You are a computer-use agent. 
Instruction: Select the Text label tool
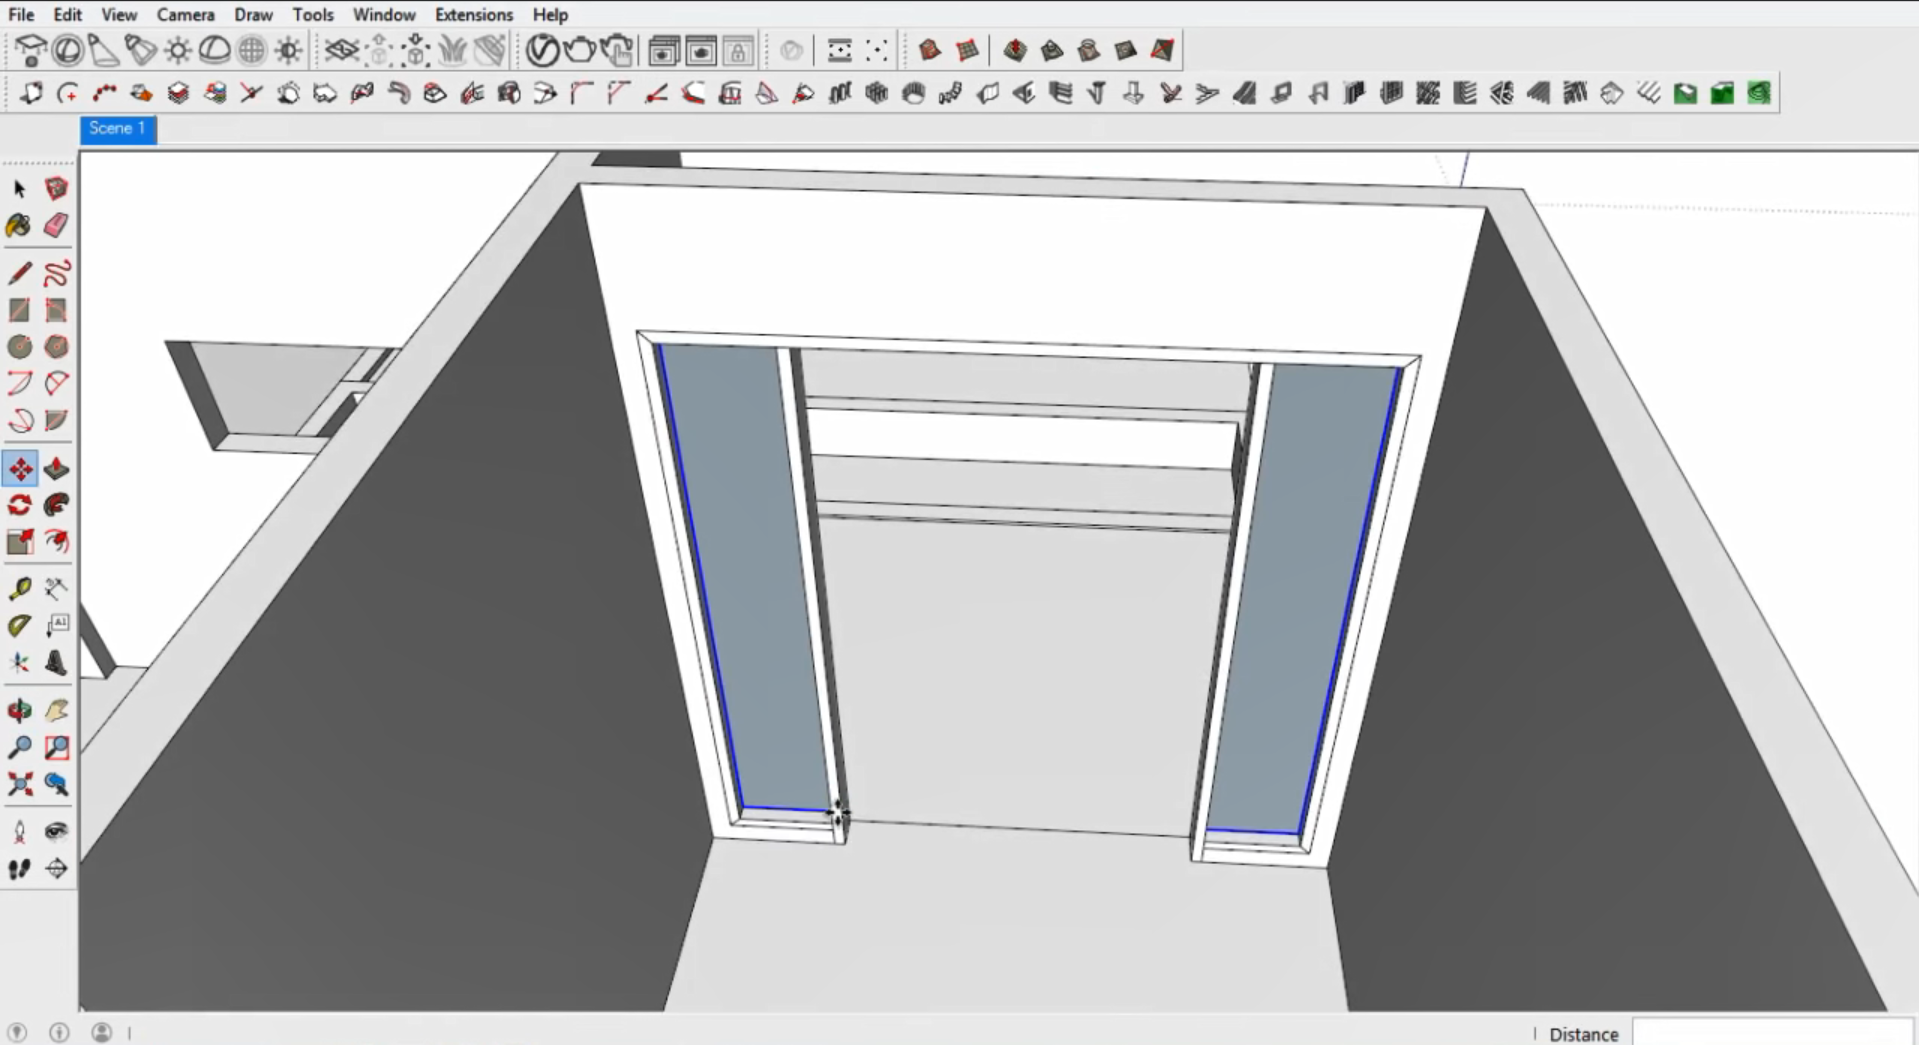pos(56,626)
